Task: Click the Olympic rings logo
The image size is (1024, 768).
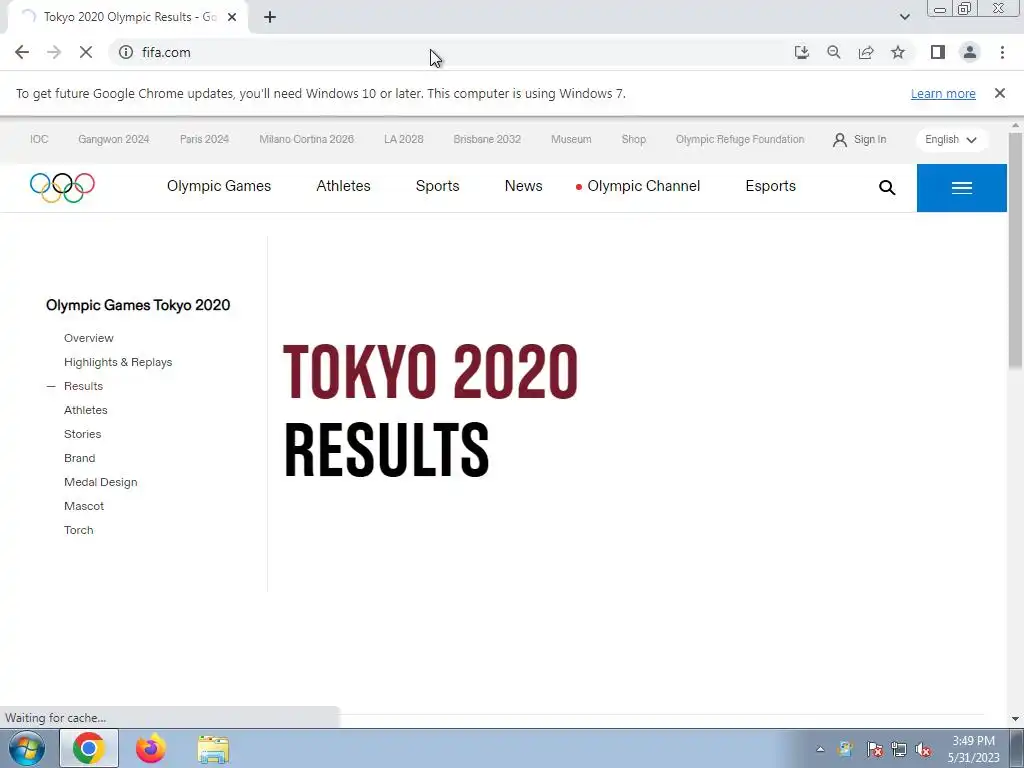Action: click(62, 187)
